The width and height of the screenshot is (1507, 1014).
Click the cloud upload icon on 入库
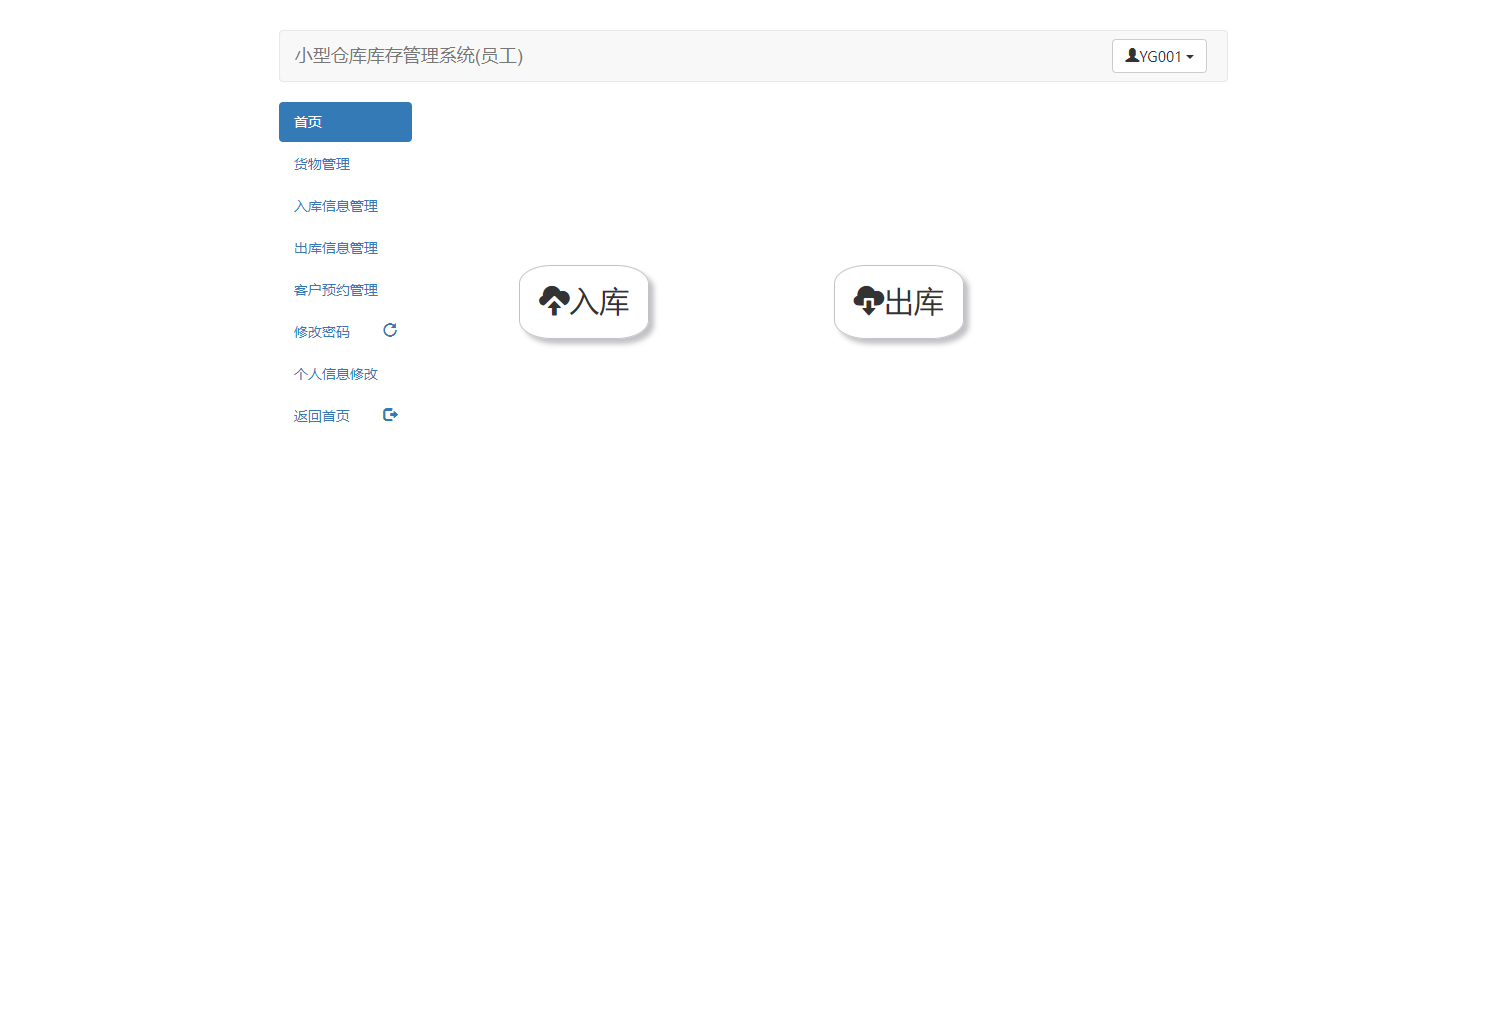(554, 300)
